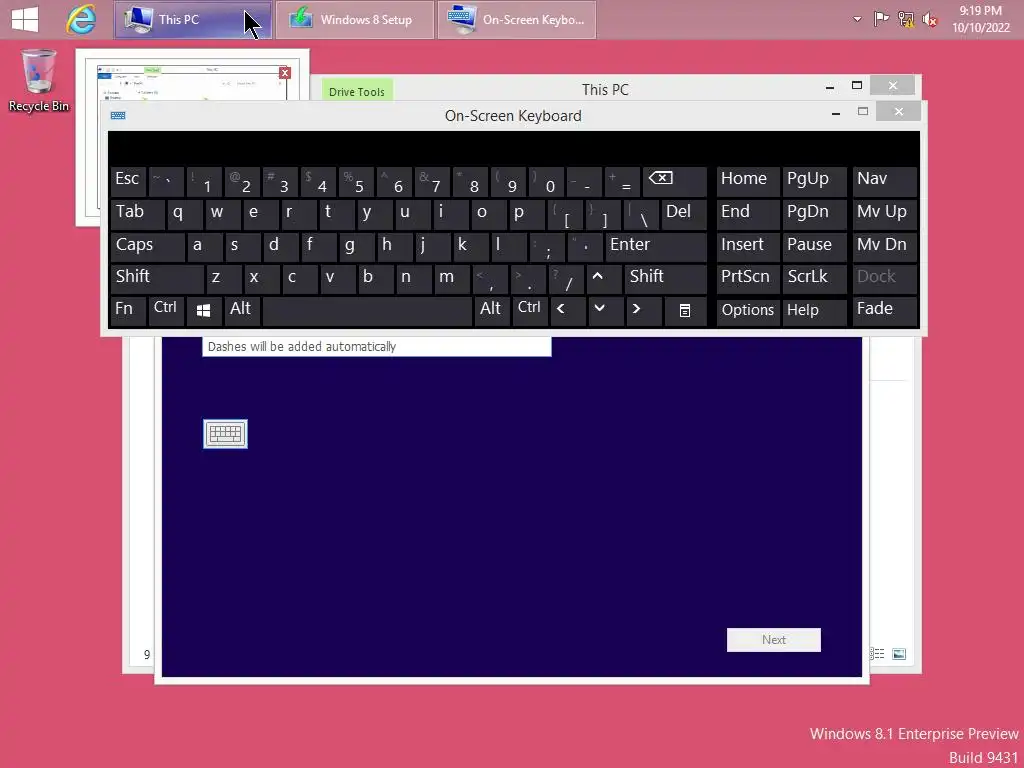
Task: Toggle the ScrLk key
Action: pos(814,278)
